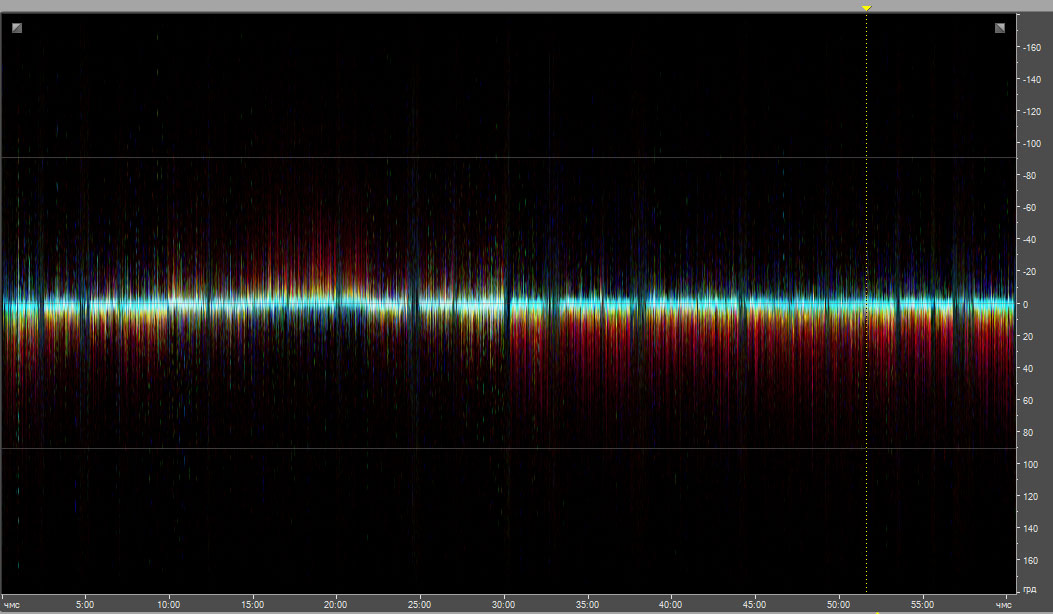Click the 'грд' degrees unit label
The height and width of the screenshot is (614, 1053).
click(x=1031, y=587)
